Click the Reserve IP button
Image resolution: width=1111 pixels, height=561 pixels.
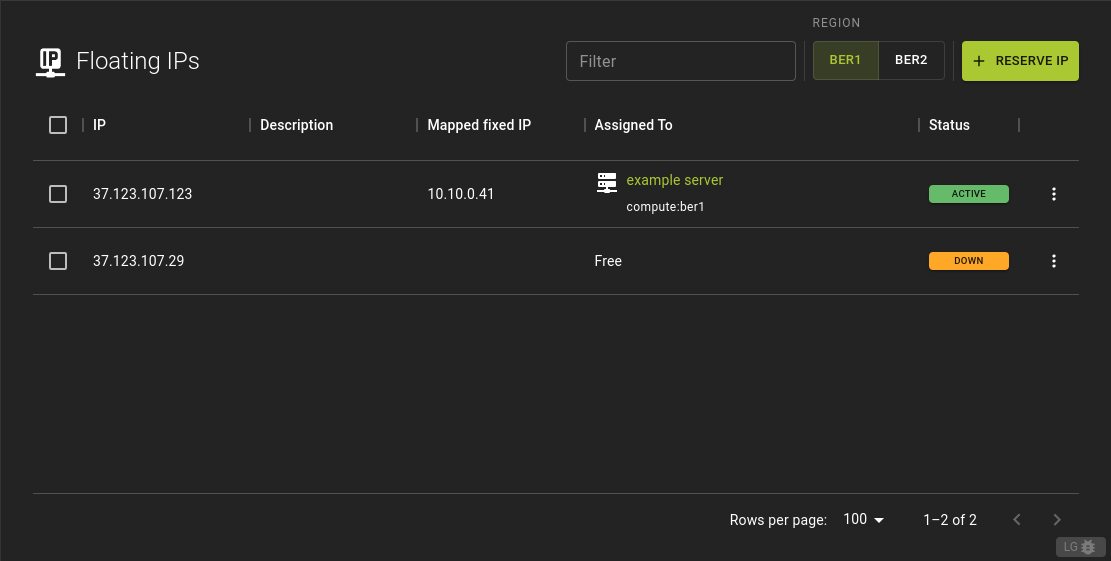(1020, 61)
